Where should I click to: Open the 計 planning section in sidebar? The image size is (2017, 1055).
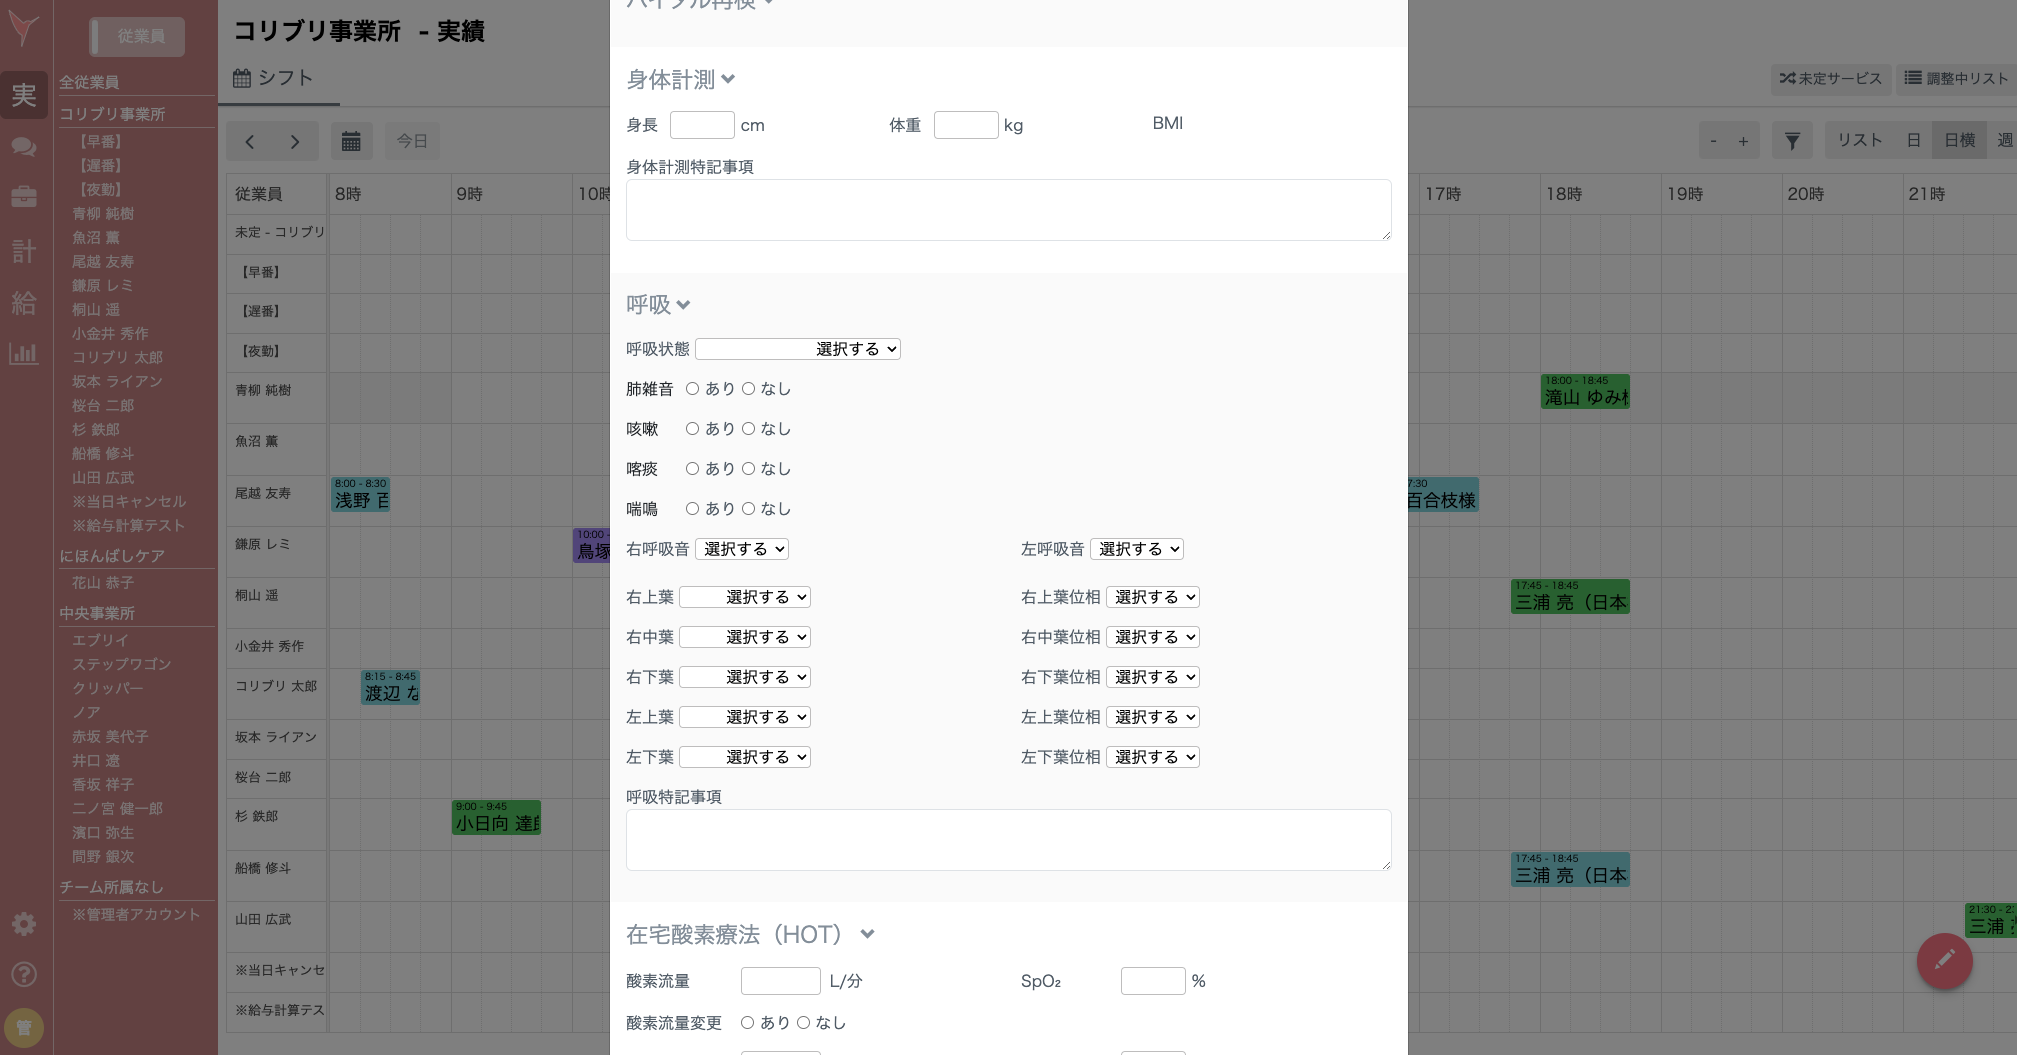[23, 251]
